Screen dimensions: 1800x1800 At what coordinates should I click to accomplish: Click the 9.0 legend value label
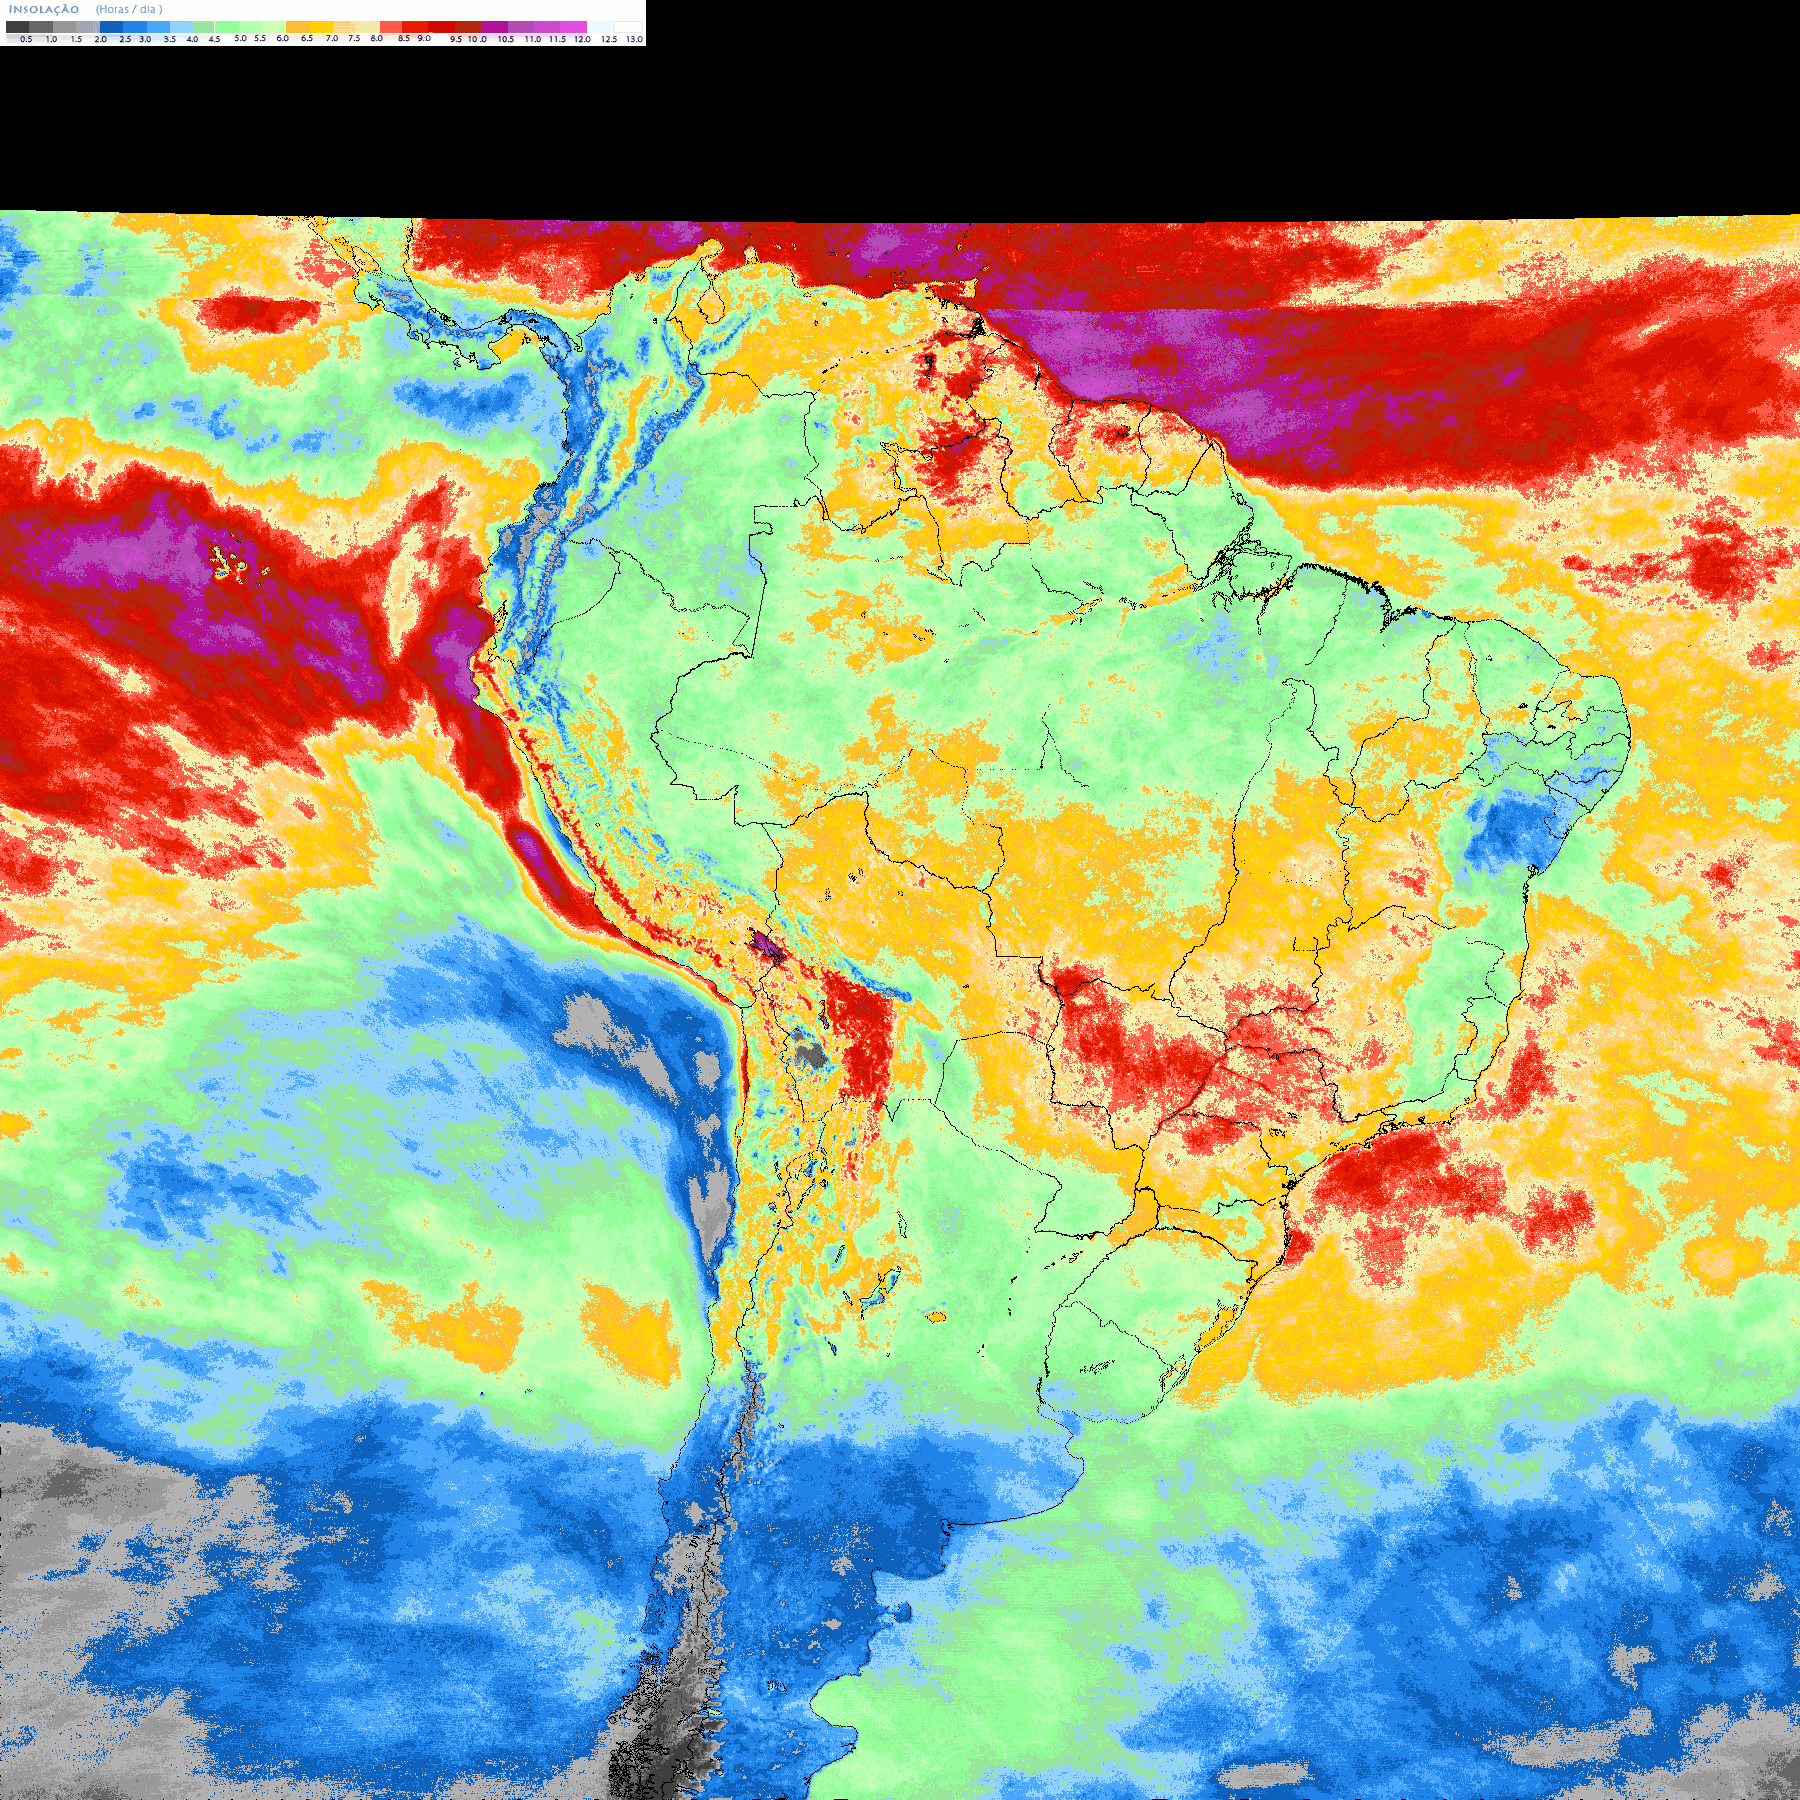[x=424, y=38]
